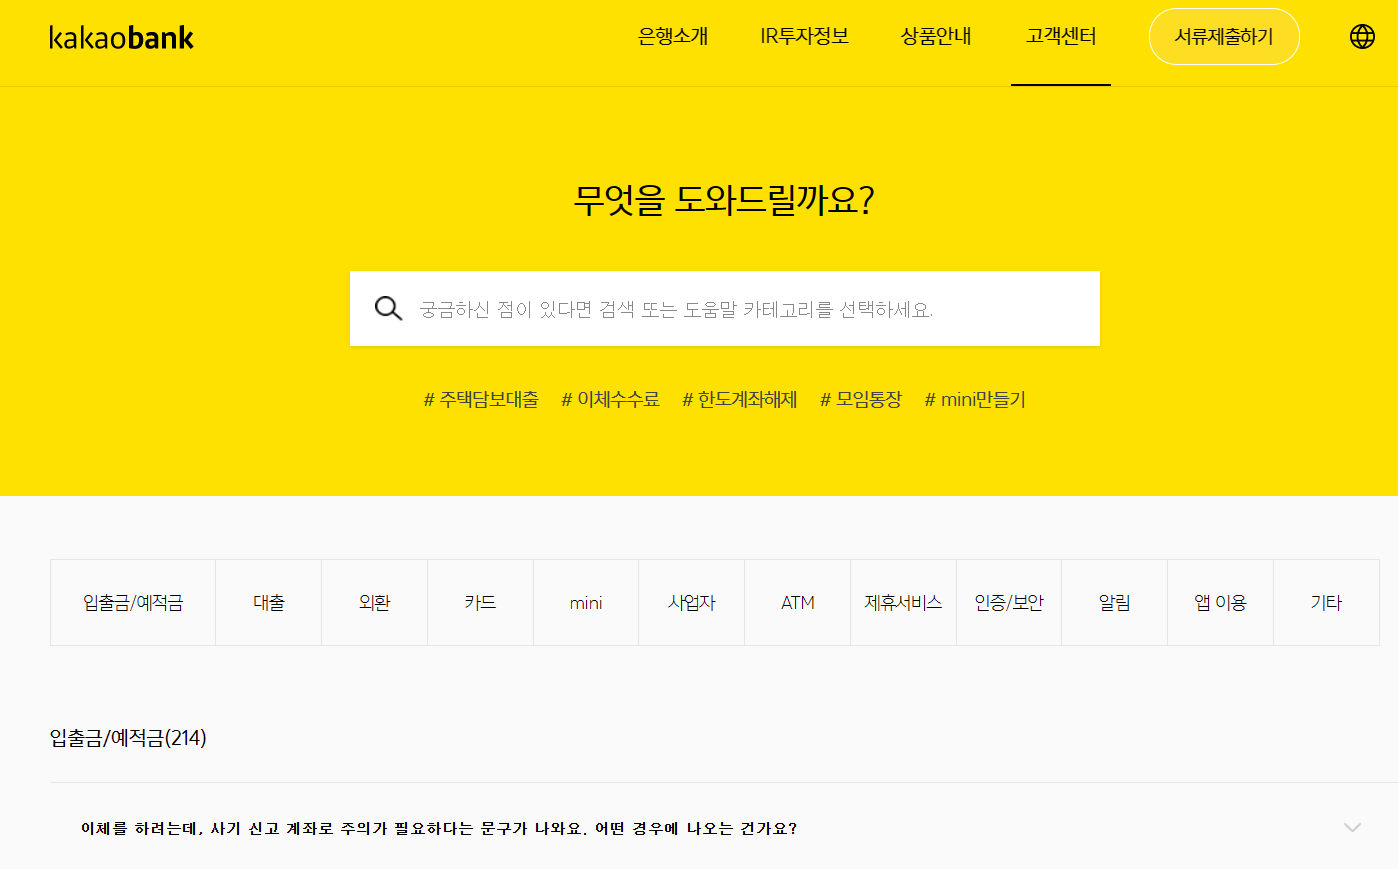Click the #이체수수료 hashtag link
Screen dimensions: 1398x869
[610, 399]
